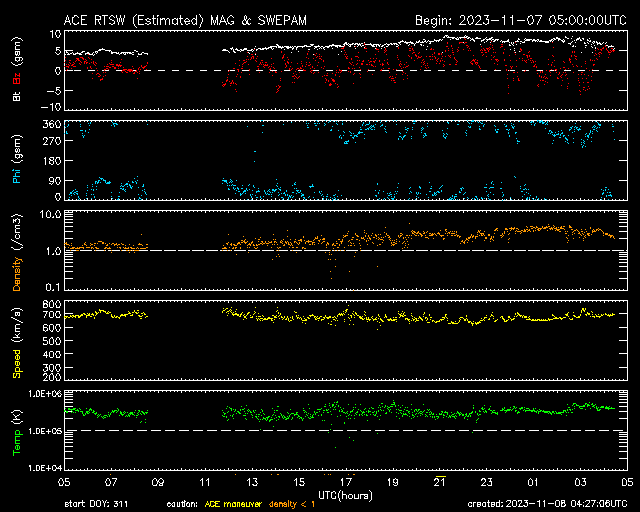The height and width of the screenshot is (512, 640).
Task: Click the Begin 2023-11-07 timestamp text
Action: [520, 19]
